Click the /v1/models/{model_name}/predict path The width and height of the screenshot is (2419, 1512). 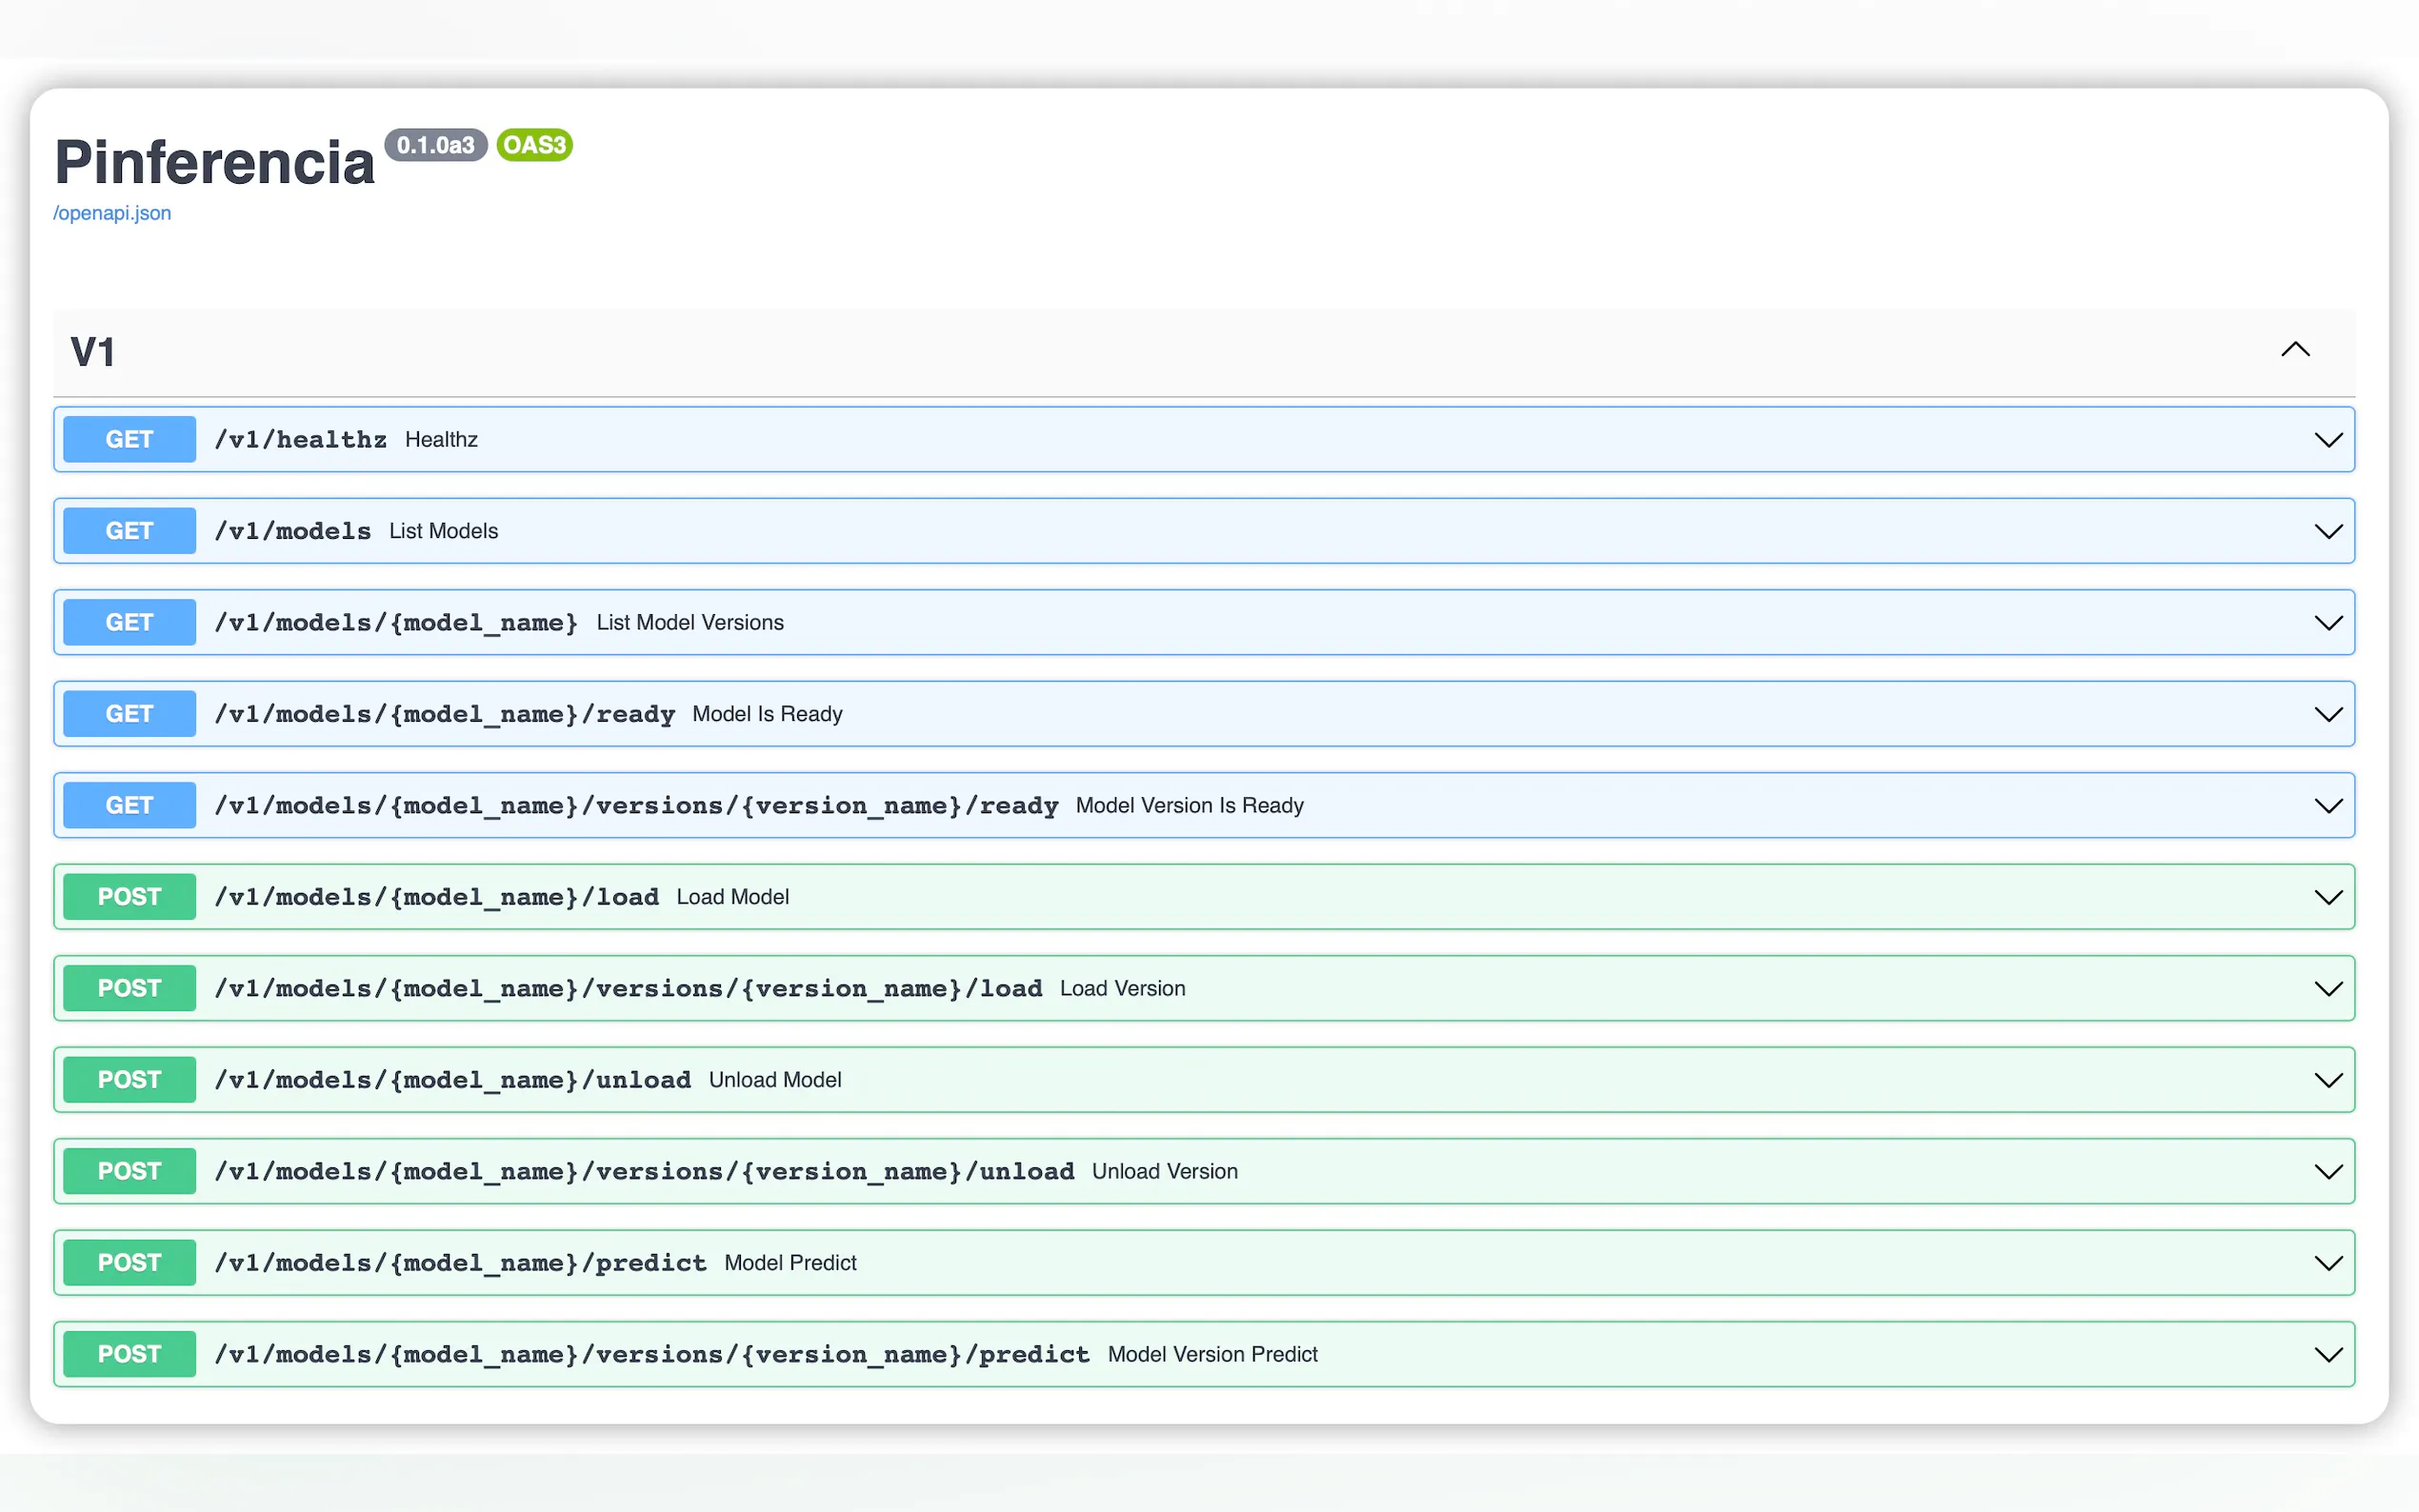tap(460, 1263)
